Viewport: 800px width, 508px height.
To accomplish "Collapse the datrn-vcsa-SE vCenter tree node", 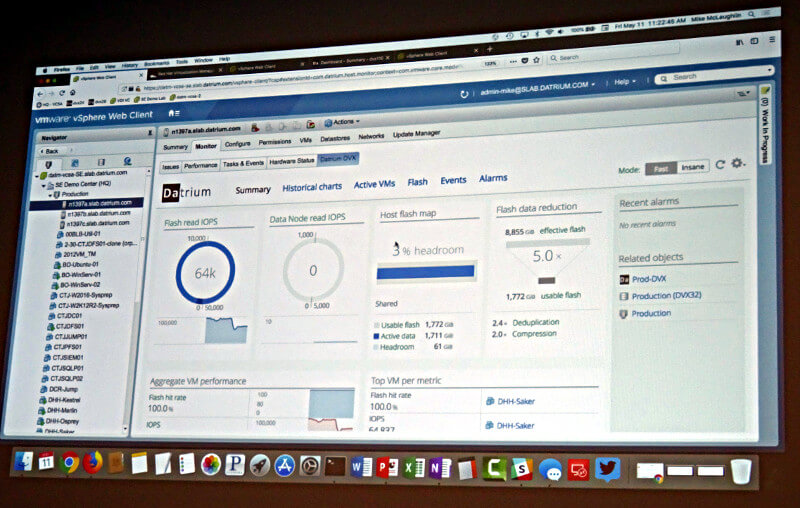I will pos(37,176).
